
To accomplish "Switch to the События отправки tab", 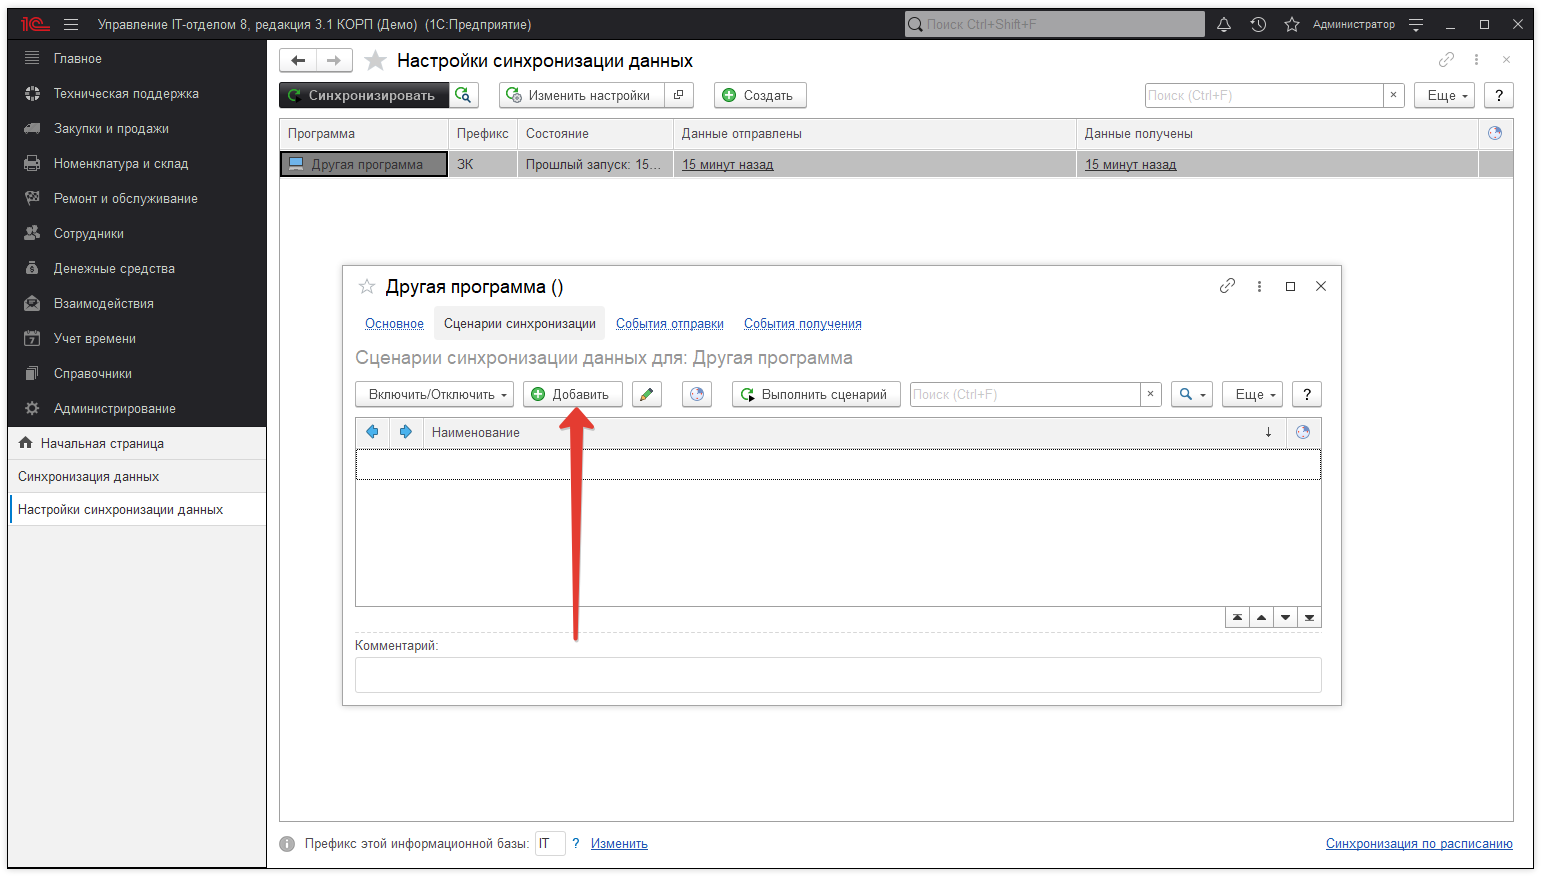I will 669,323.
